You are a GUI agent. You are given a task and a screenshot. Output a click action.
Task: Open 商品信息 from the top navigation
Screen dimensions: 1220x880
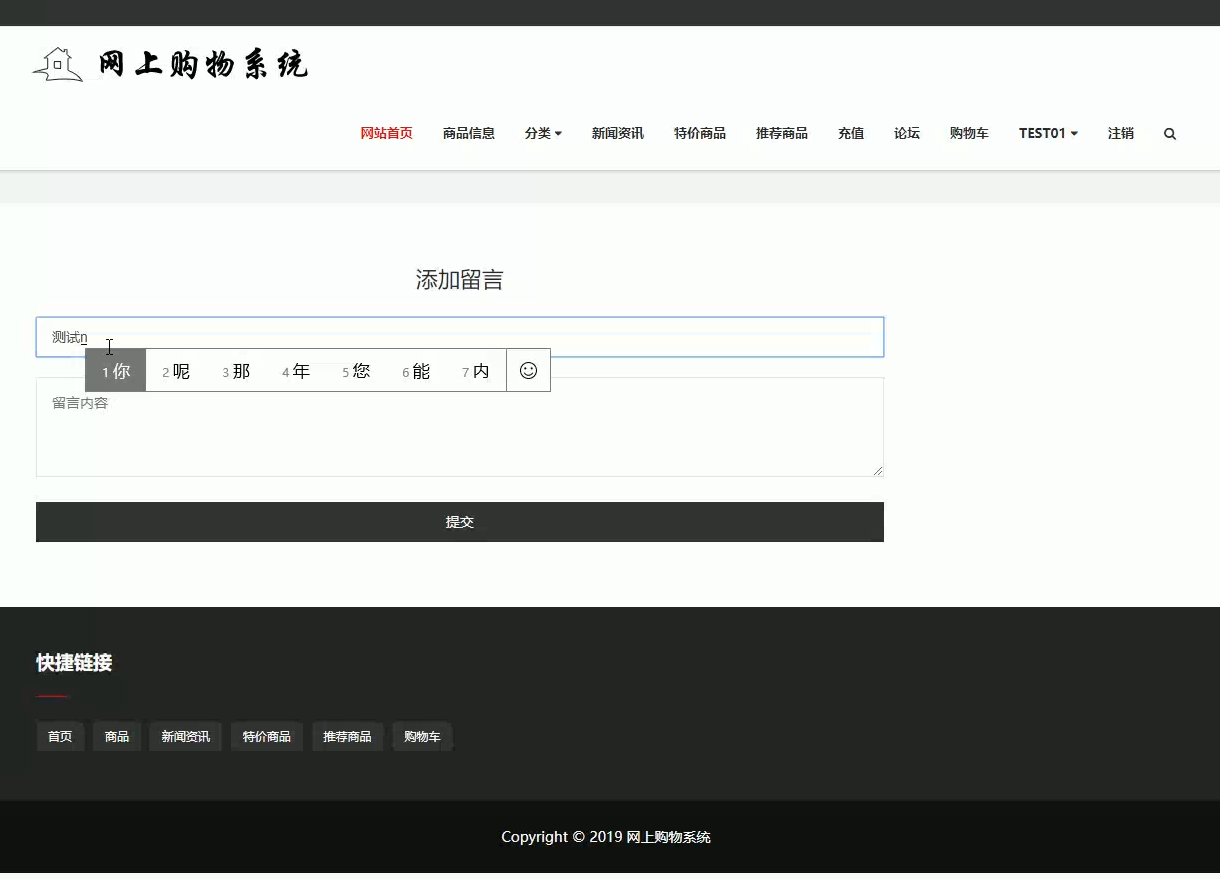click(469, 133)
